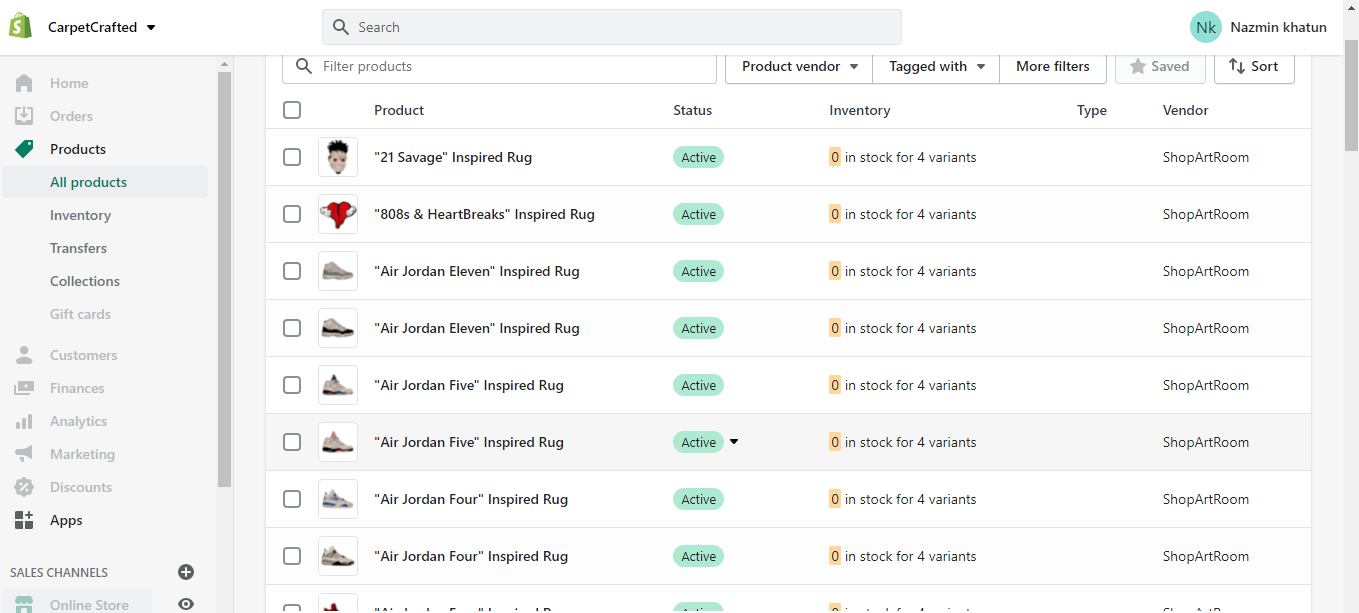This screenshot has height=613, width=1359.
Task: Open the Tagged with filter dropdown
Action: pos(936,67)
